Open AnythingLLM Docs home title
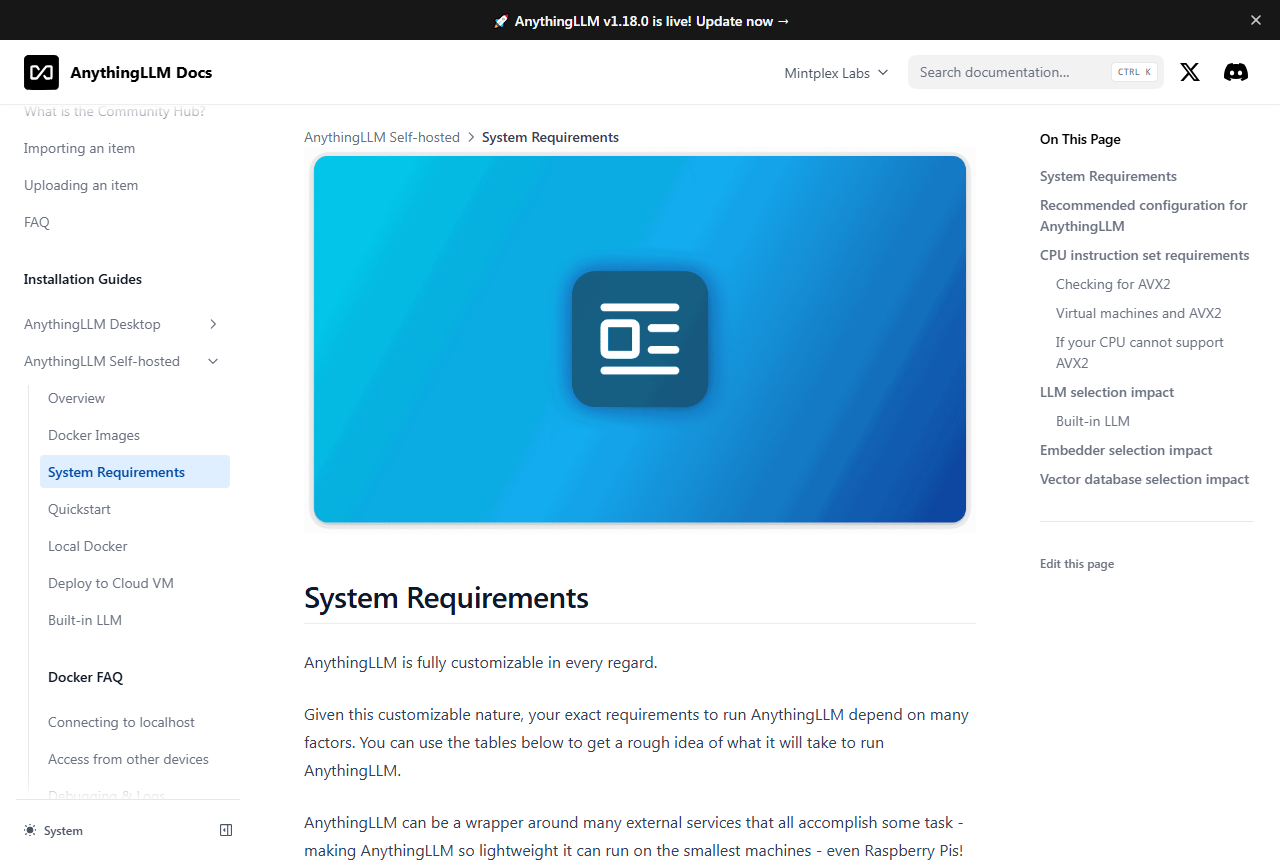 [141, 72]
